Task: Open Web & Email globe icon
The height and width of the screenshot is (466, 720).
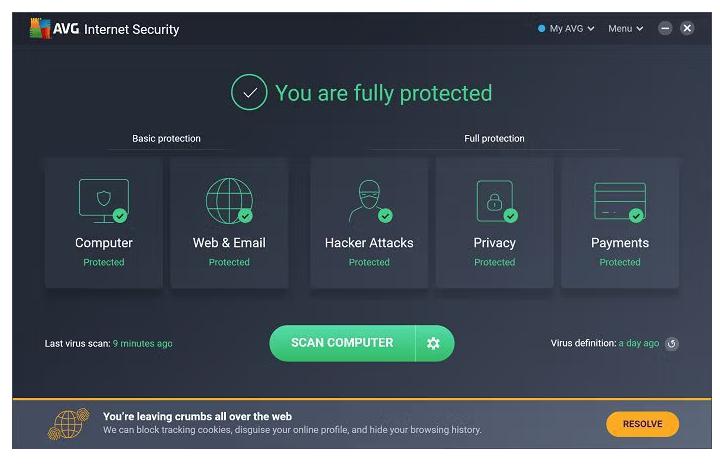Action: click(229, 200)
